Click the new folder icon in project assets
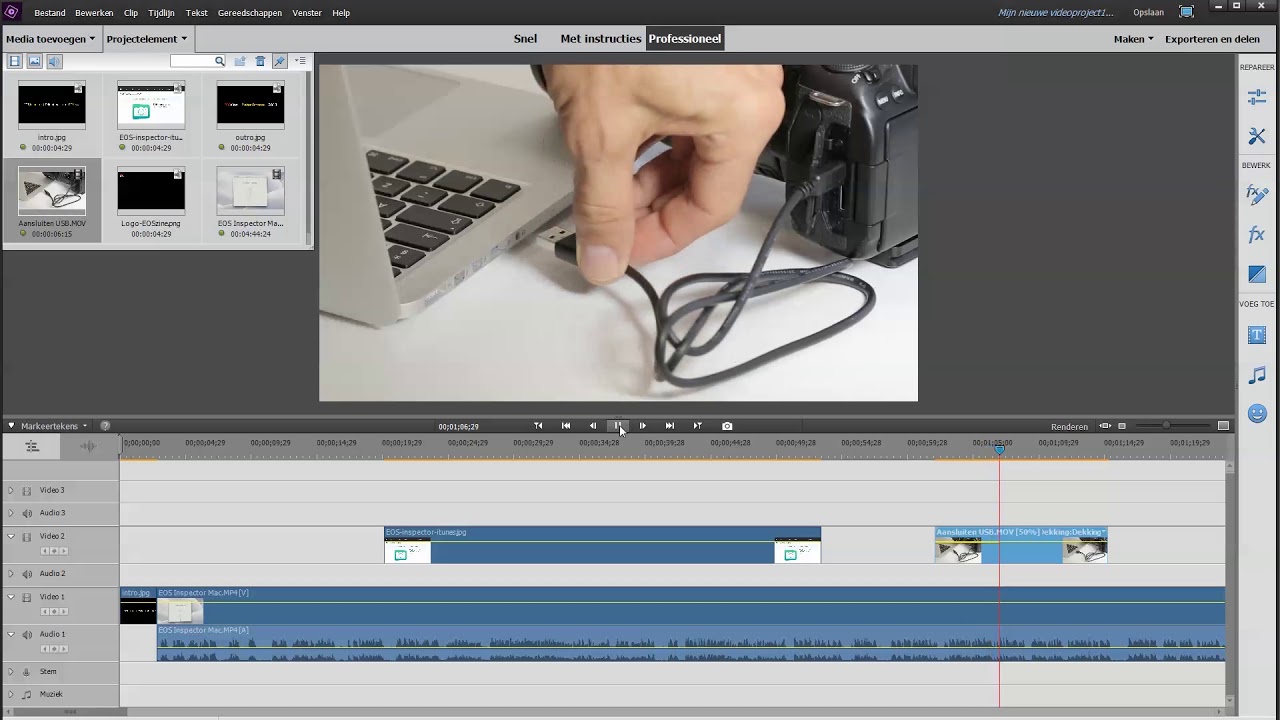The height and width of the screenshot is (720, 1280). [240, 62]
